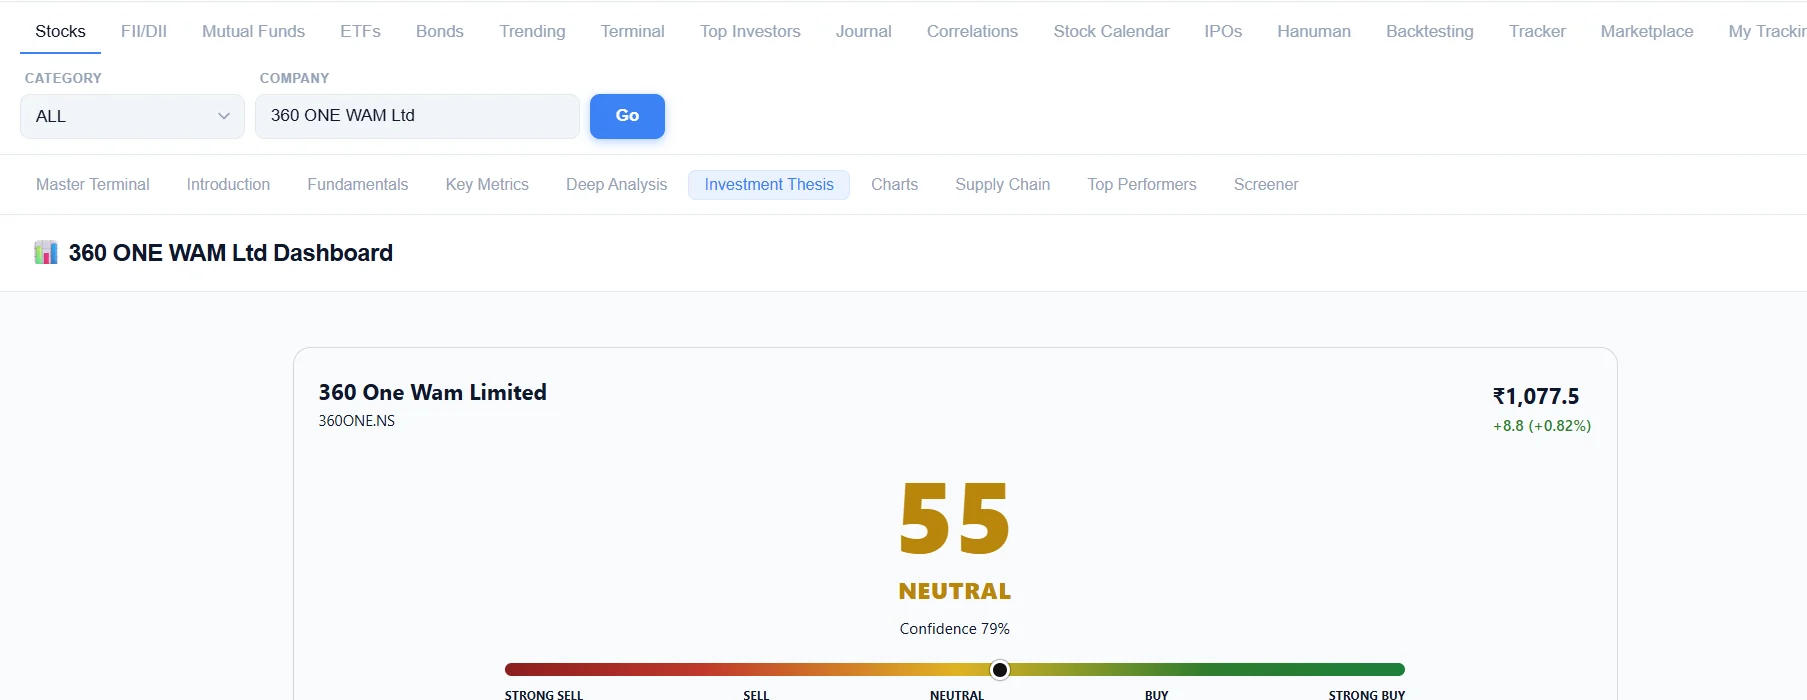Open the Tracker tab
Viewport: 1807px width, 700px height.
1537,31
